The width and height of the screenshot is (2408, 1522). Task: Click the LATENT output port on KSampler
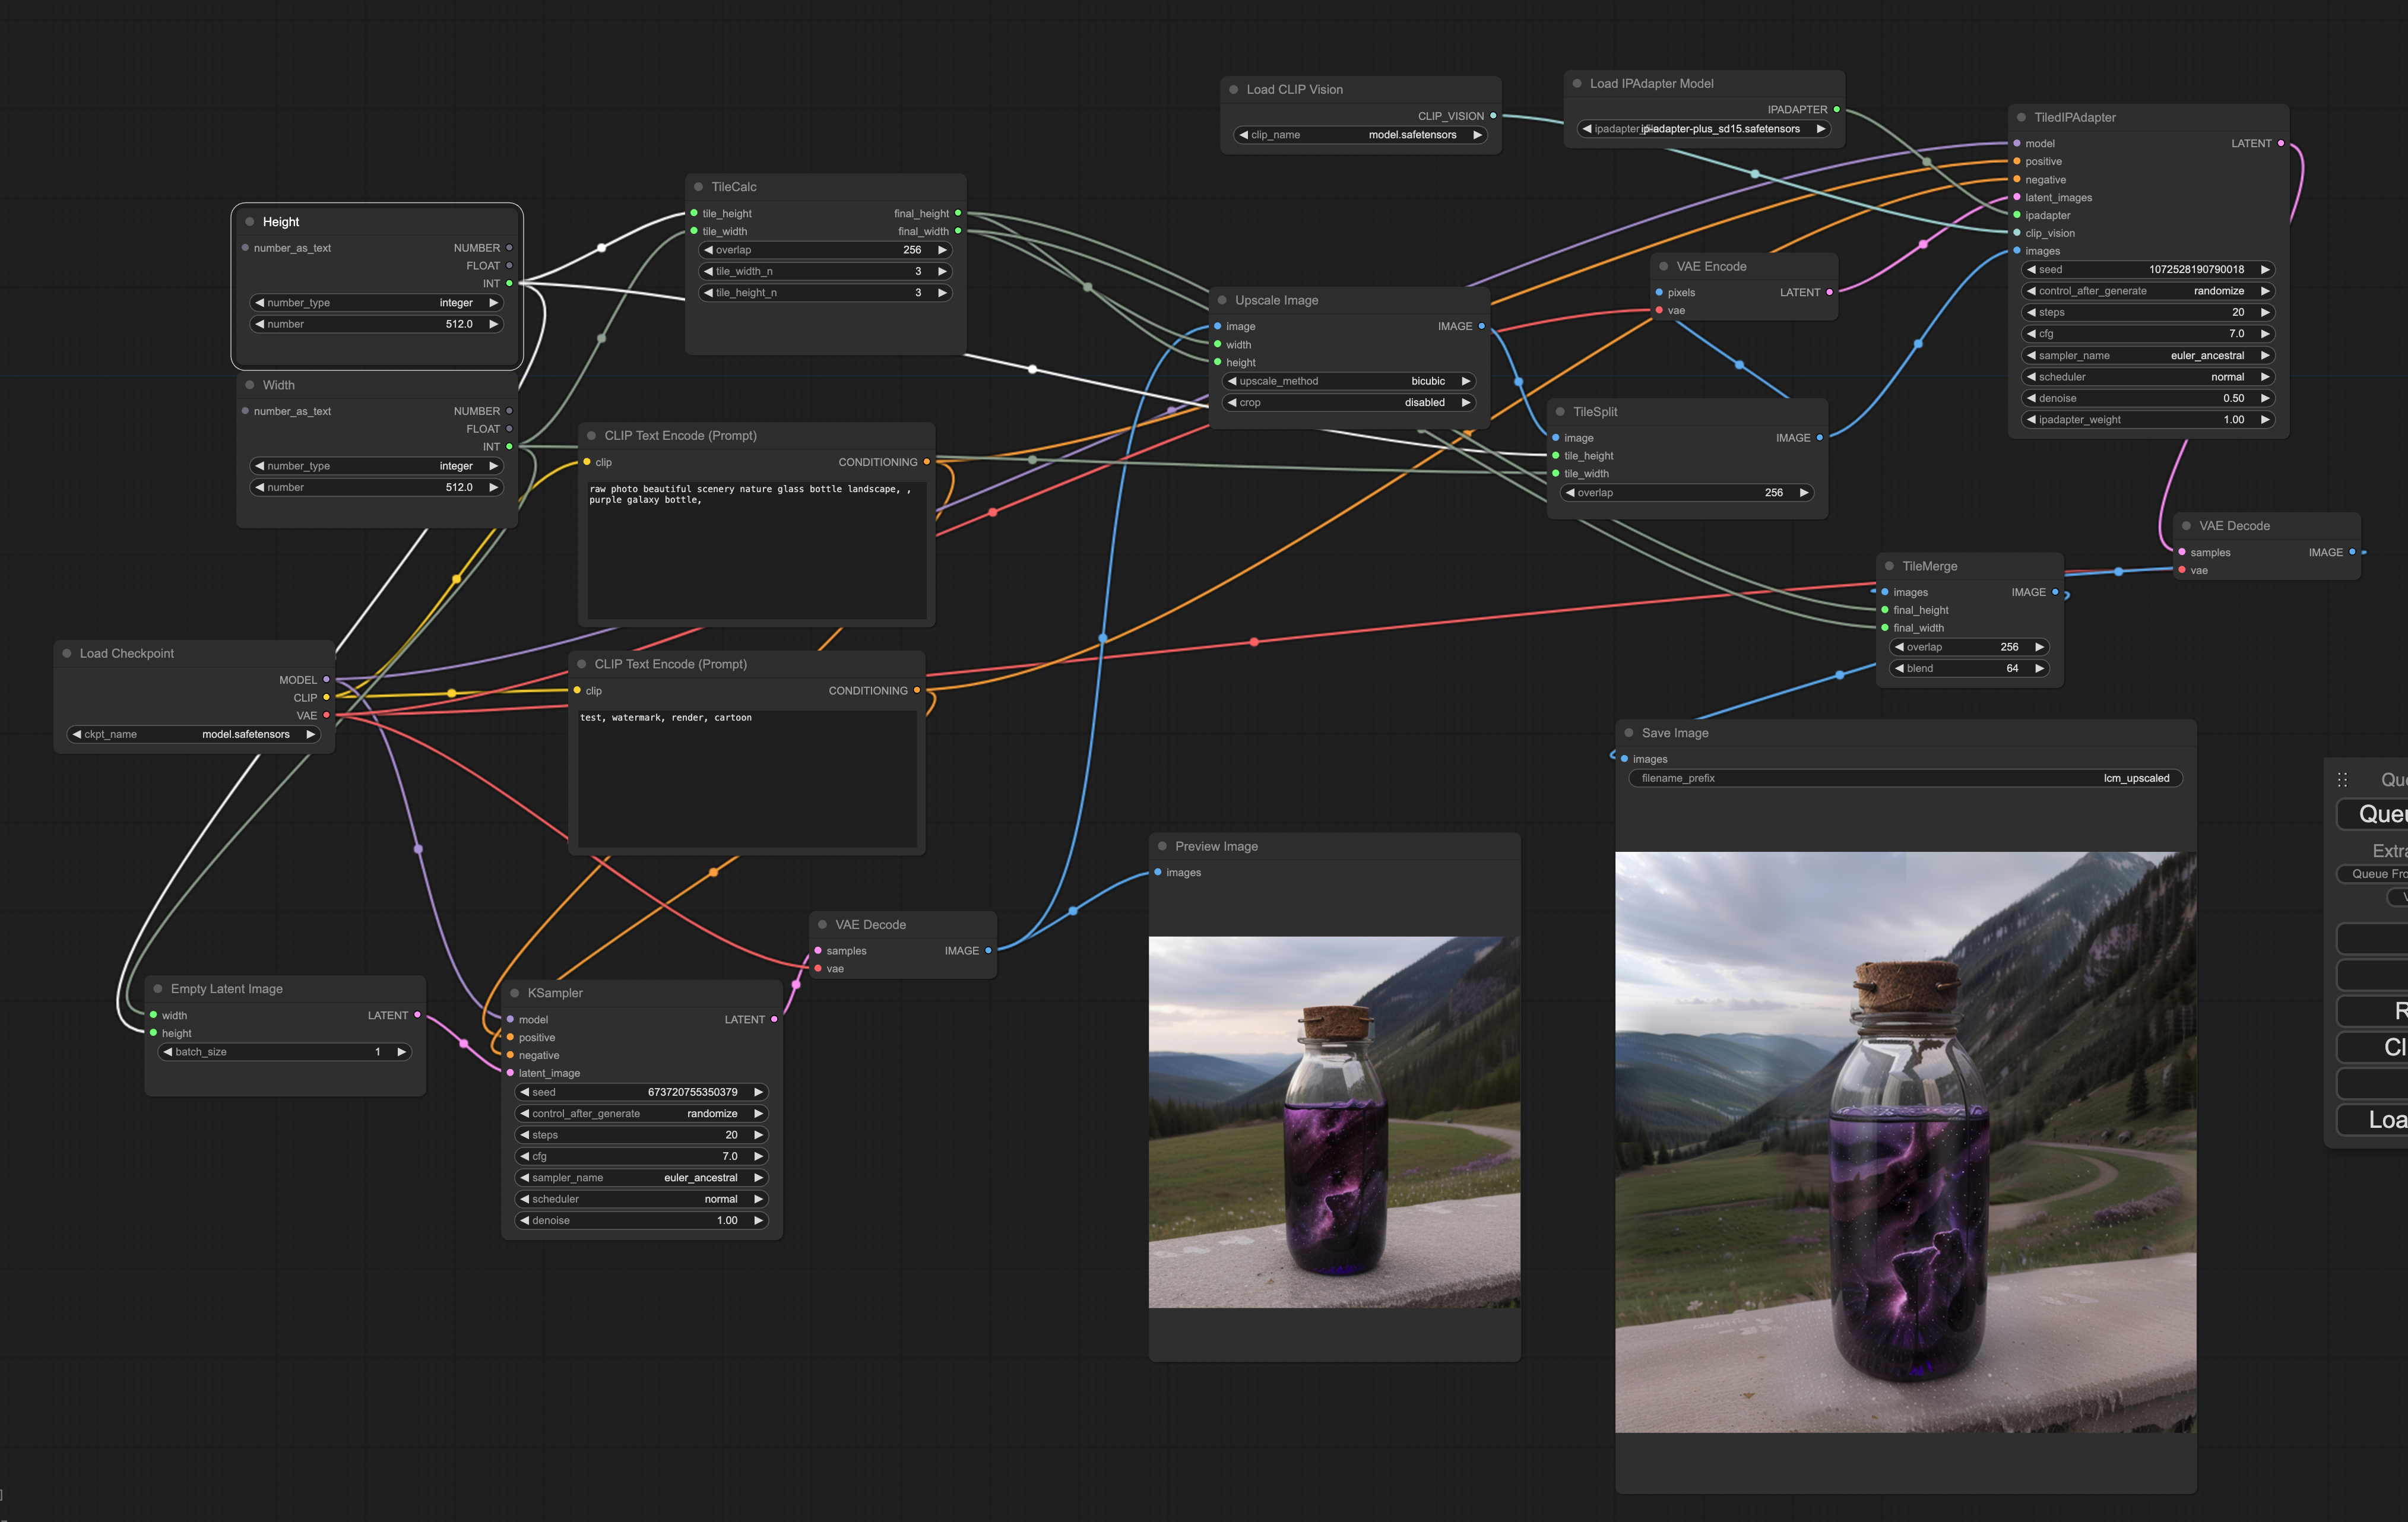click(x=774, y=1020)
